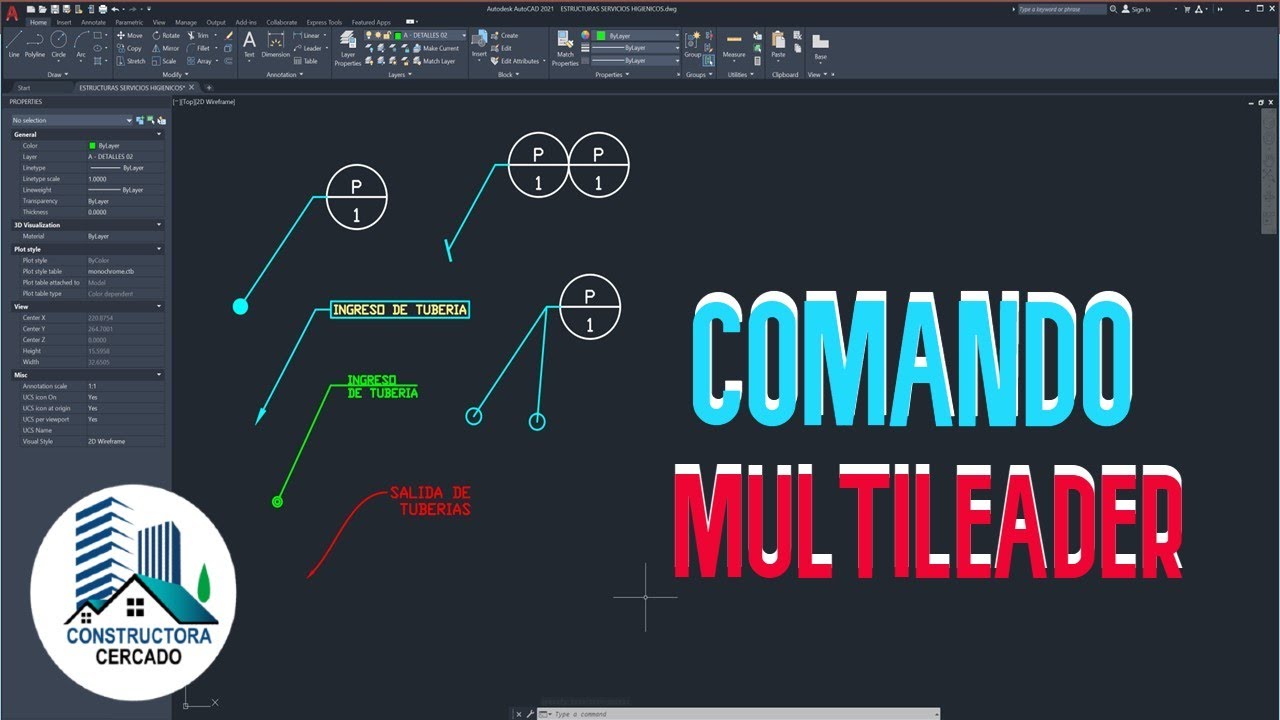Click the Visual Style 2D Wireframe value
This screenshot has width=1280, height=720.
pos(107,441)
